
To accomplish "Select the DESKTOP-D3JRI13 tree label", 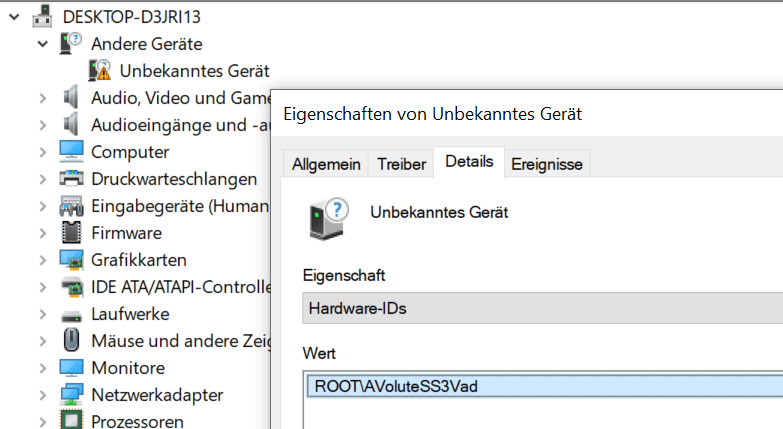I will (132, 16).
